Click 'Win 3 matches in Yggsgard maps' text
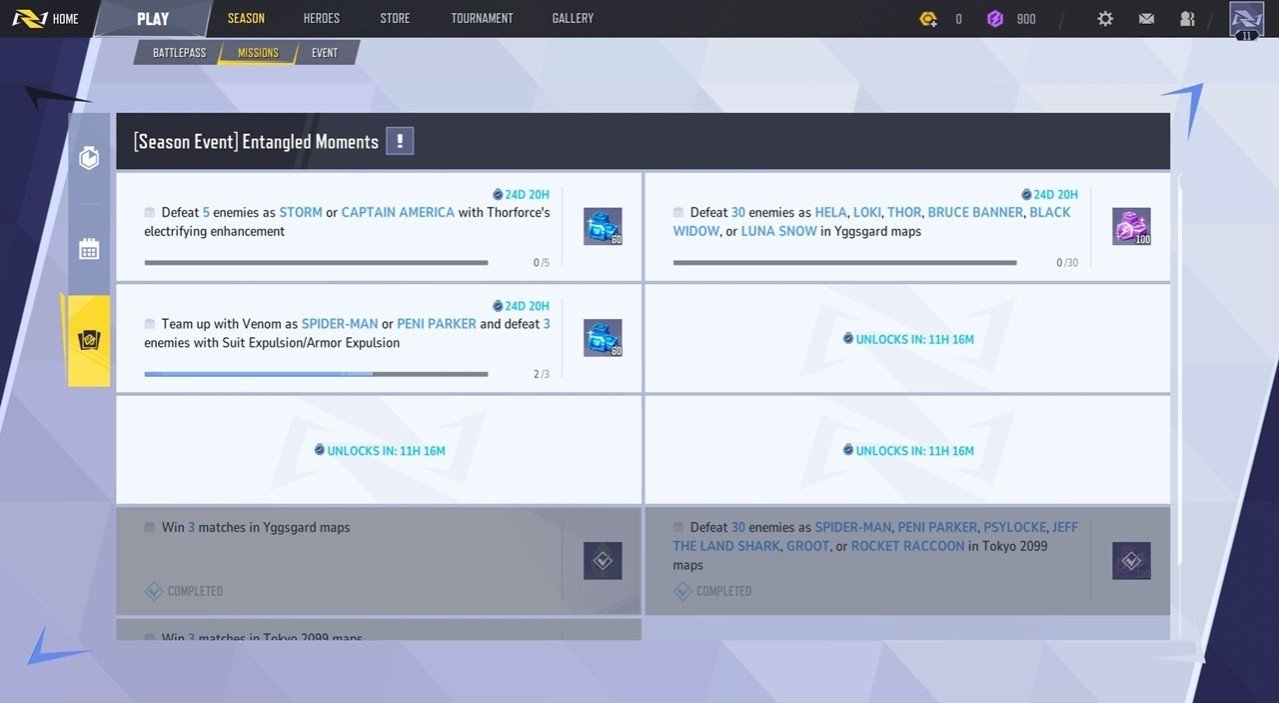This screenshot has width=1279, height=703. click(x=256, y=527)
